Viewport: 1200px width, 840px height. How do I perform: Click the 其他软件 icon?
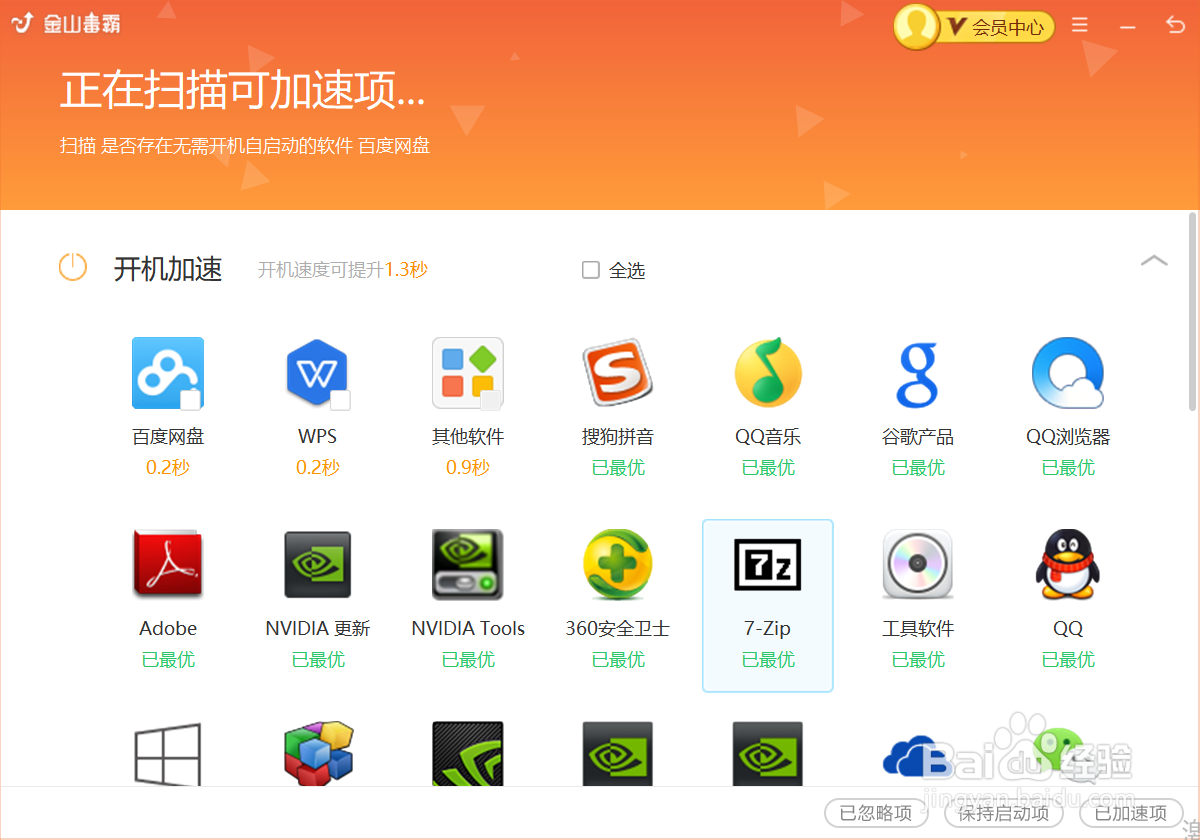(468, 373)
